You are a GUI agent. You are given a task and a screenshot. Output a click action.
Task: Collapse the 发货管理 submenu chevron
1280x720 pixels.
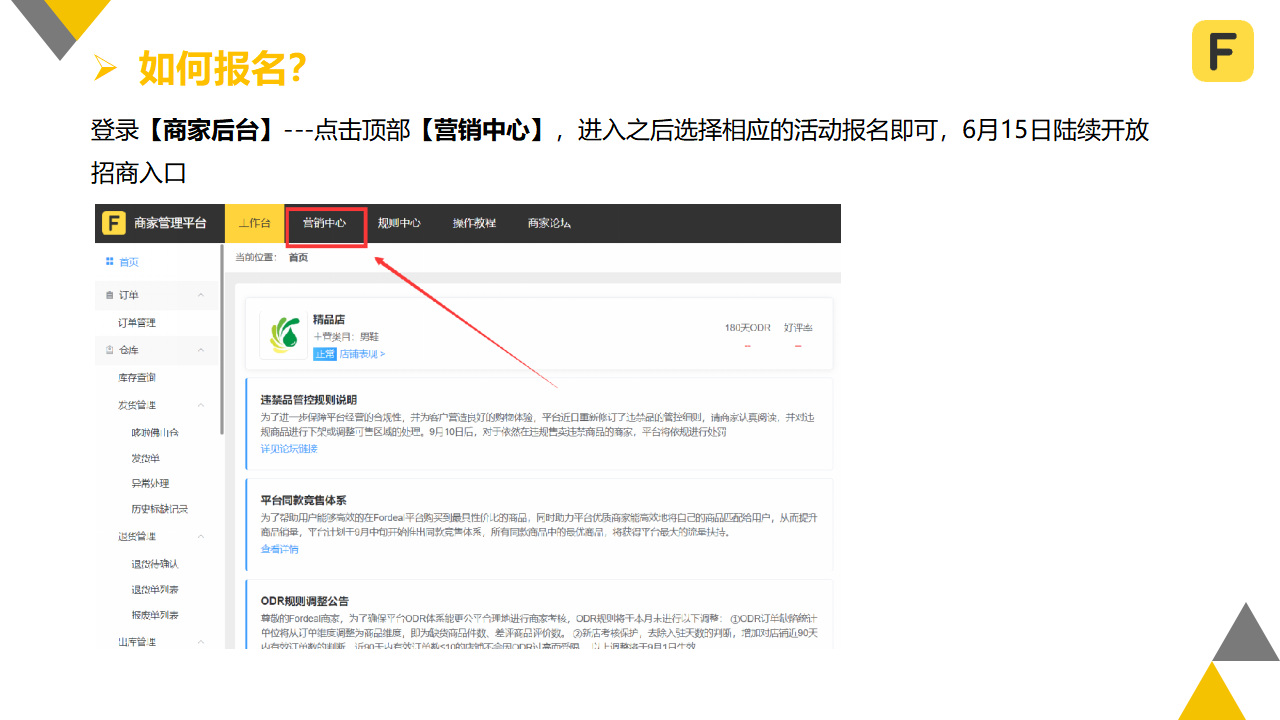coord(201,405)
